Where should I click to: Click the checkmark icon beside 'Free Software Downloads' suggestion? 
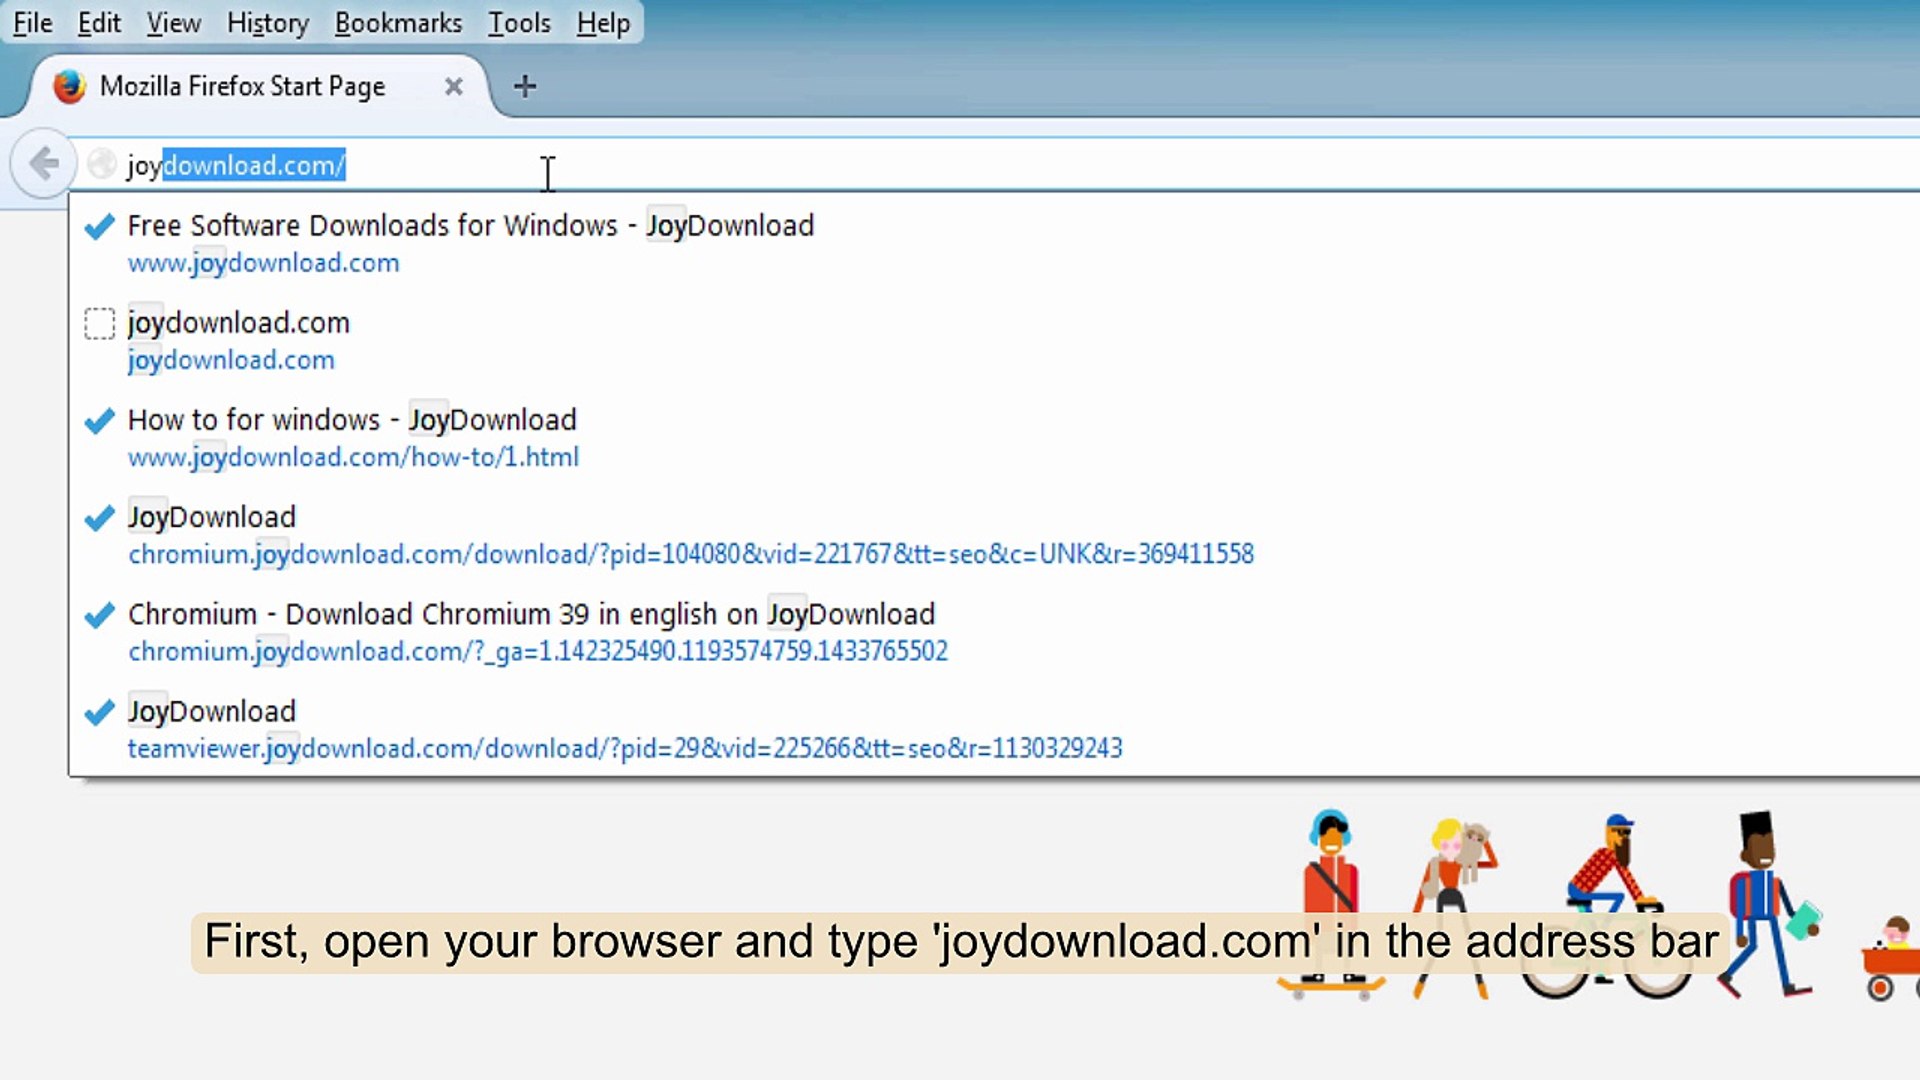(99, 226)
